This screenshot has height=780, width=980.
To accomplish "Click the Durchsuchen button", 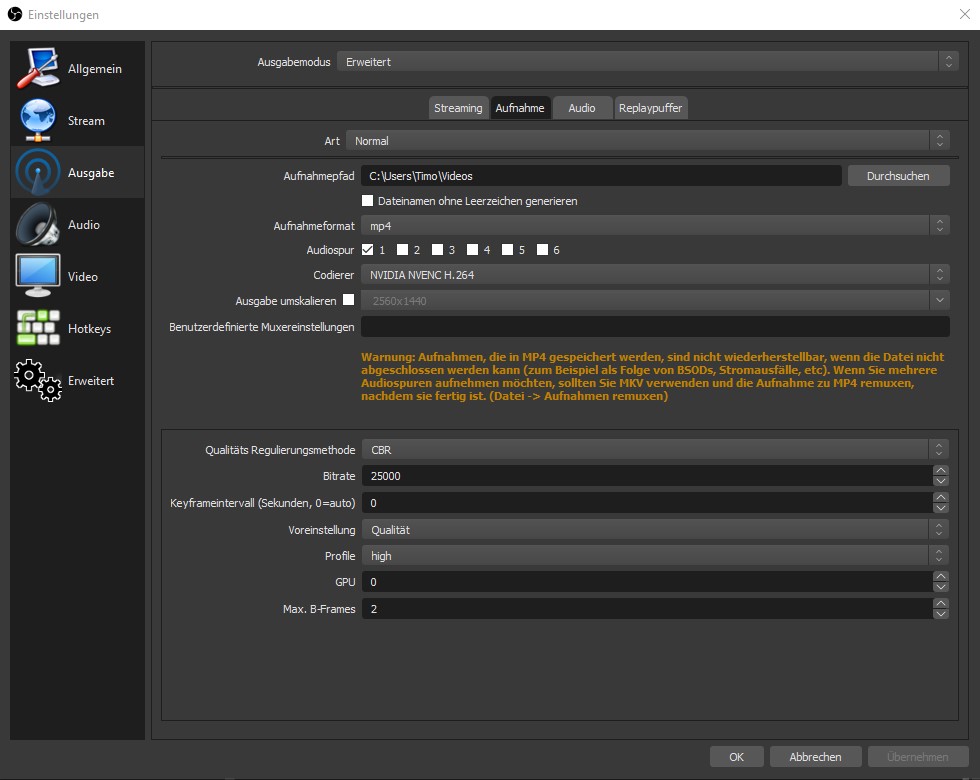I will point(898,176).
